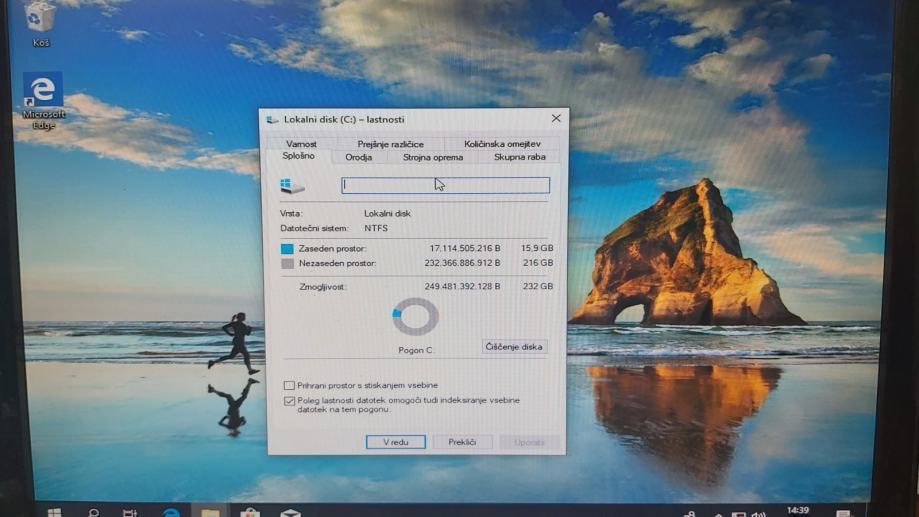Open Microsoft Store from the taskbar
The height and width of the screenshot is (517, 919).
pos(250,512)
